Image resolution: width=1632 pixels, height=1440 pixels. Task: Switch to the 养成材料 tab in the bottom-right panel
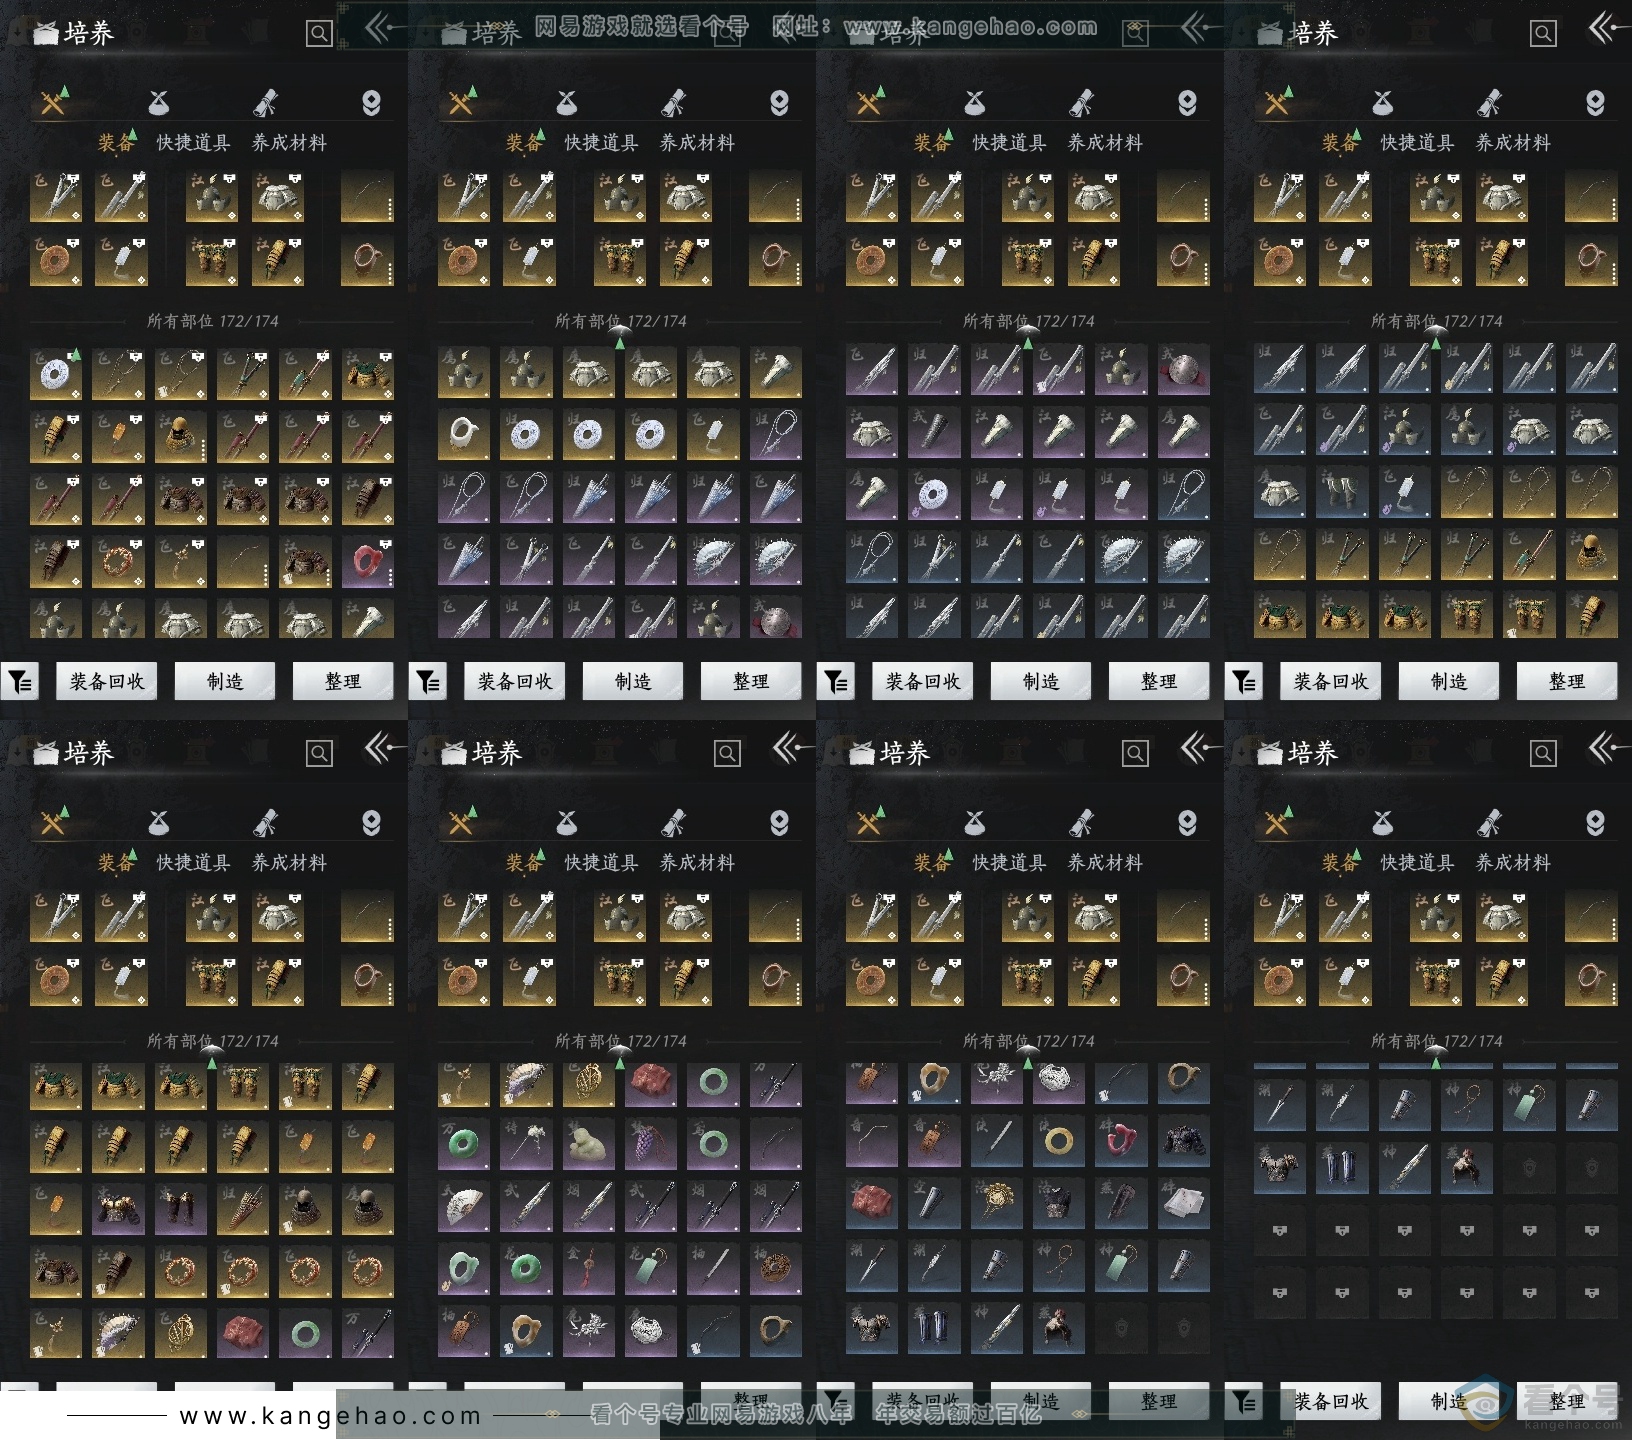1513,863
